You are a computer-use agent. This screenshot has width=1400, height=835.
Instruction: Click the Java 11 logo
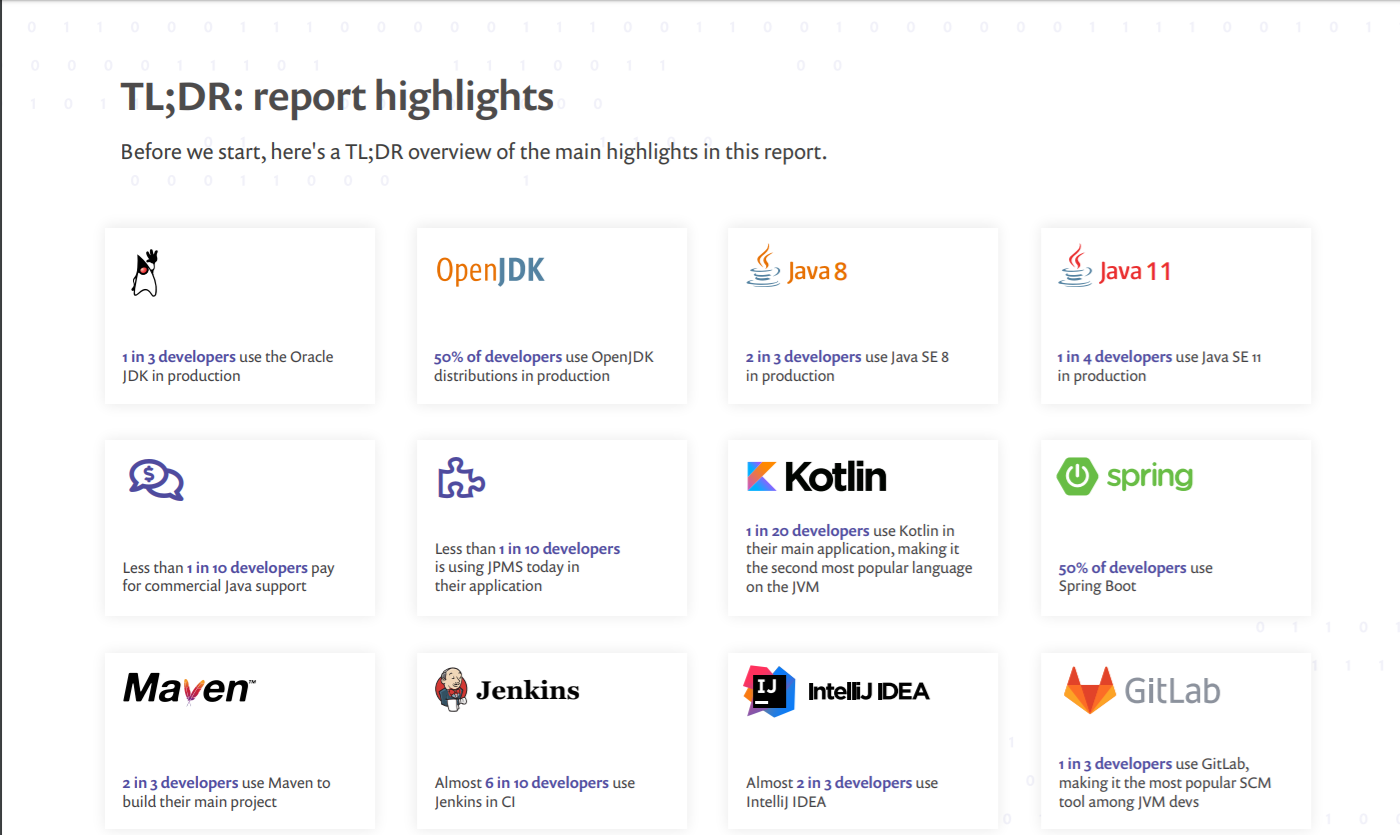pyautogui.click(x=1115, y=267)
